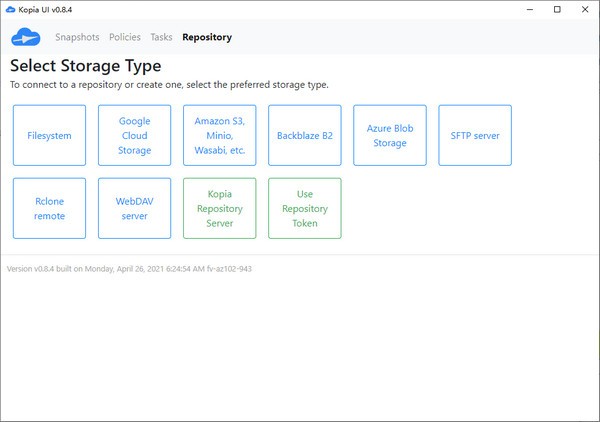This screenshot has width=600, height=422.
Task: Switch to the Policies tab
Action: click(125, 38)
